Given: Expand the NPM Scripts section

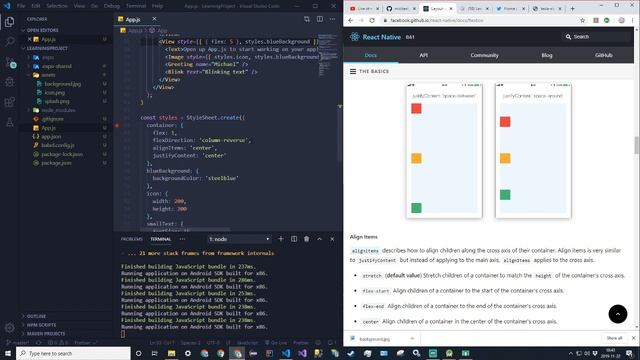Looking at the screenshot, I should (41, 325).
